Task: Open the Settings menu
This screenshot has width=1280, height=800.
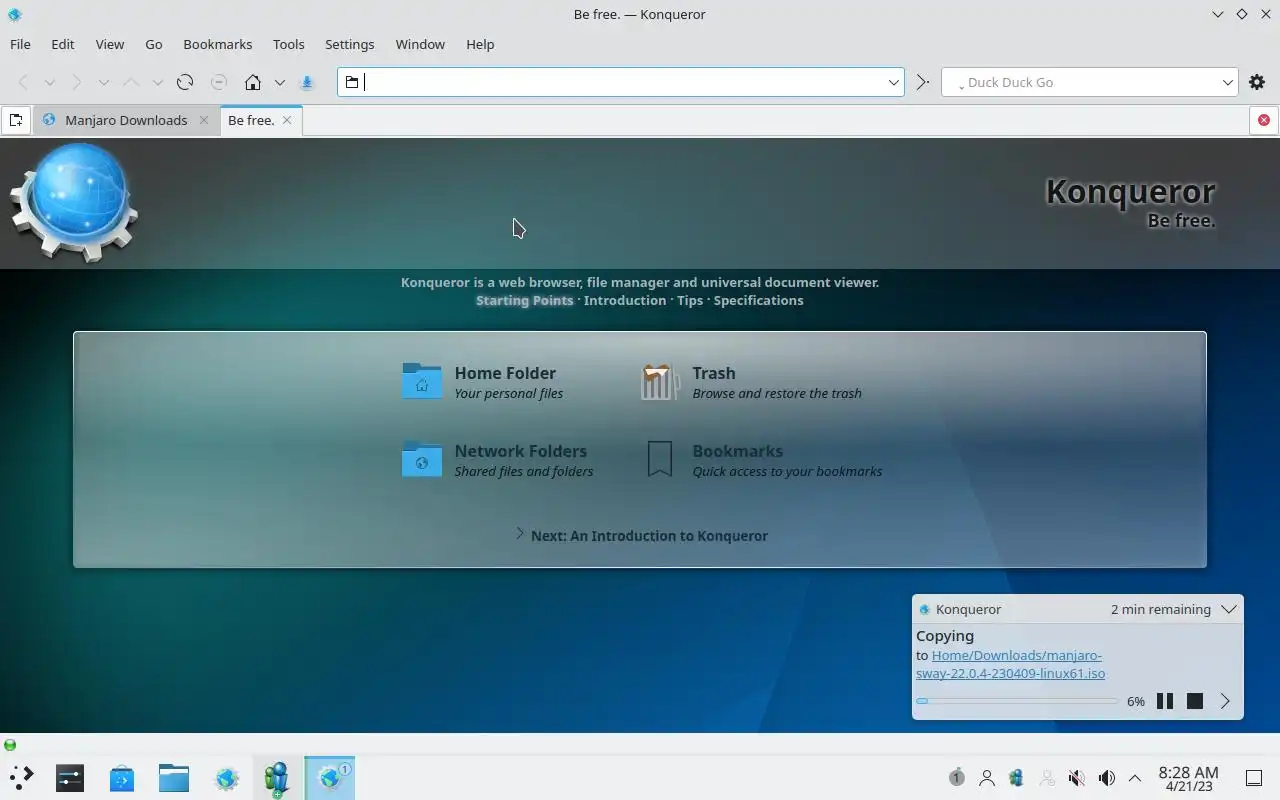Action: [x=350, y=44]
